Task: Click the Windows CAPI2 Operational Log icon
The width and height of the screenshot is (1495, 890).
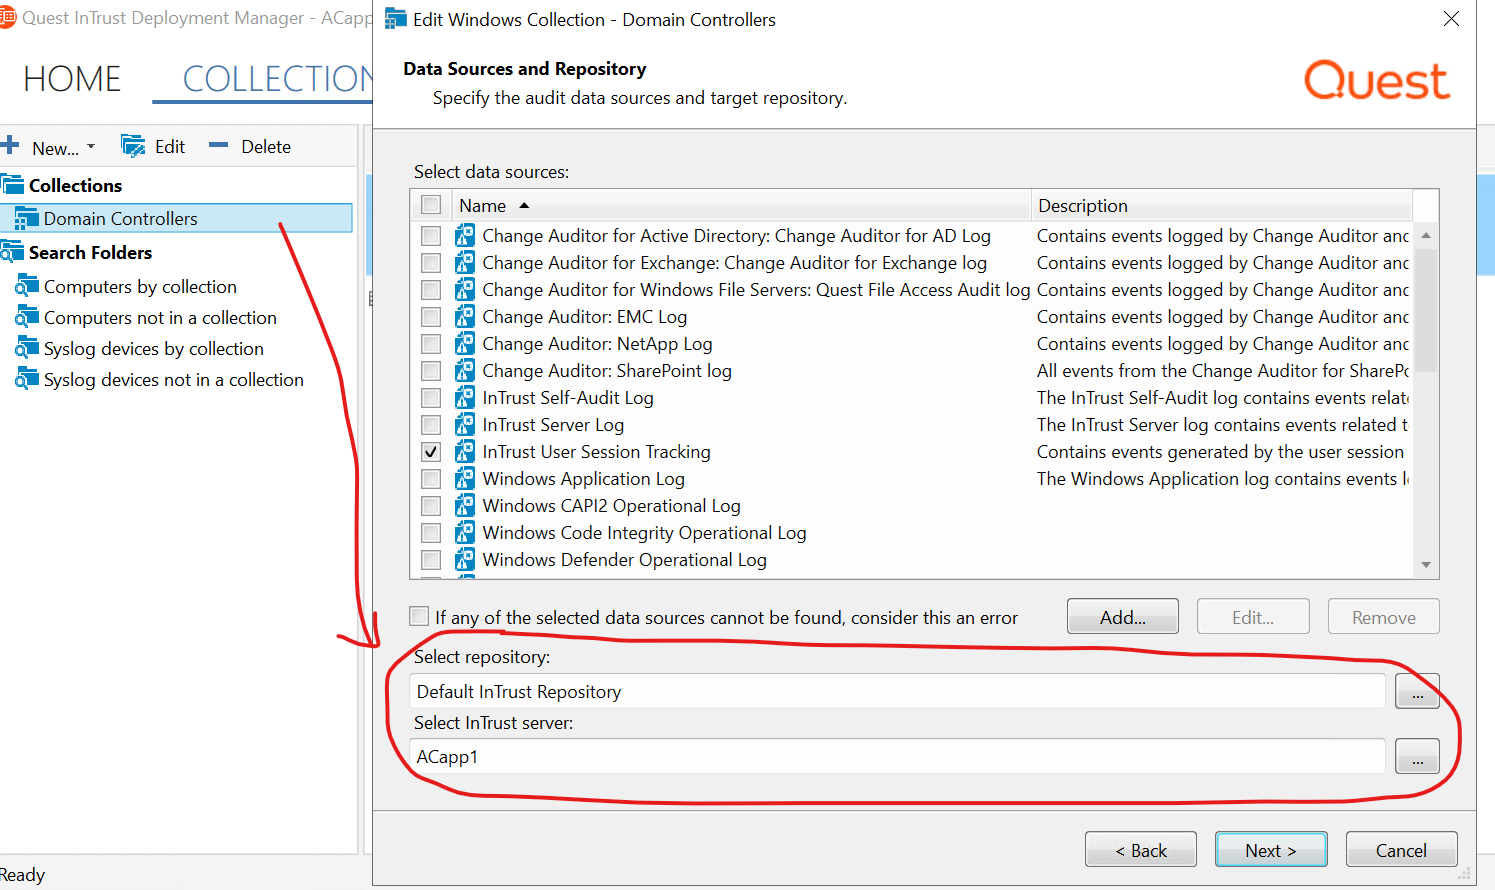Action: (465, 505)
